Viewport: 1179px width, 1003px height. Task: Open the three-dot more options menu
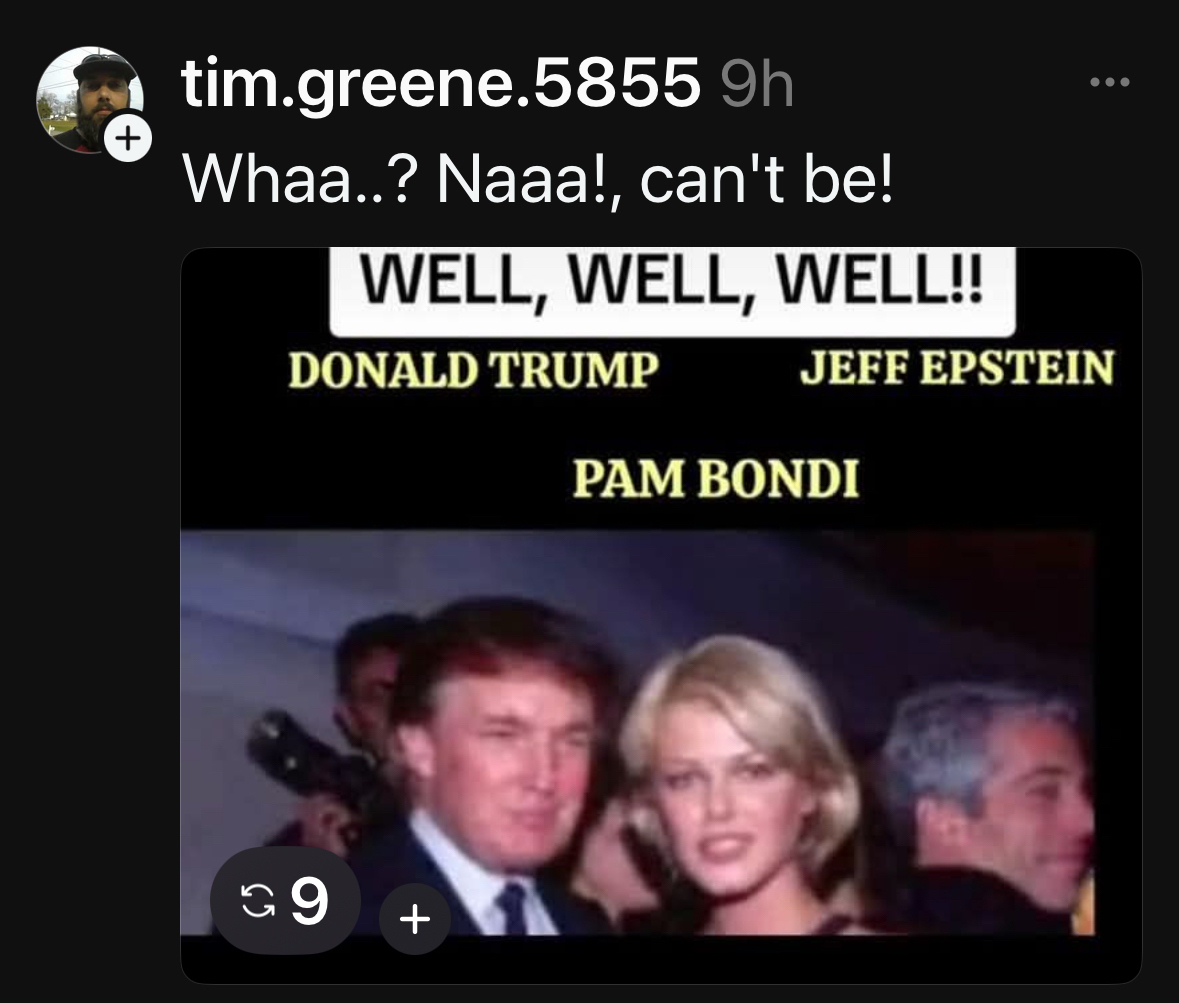tap(1110, 82)
